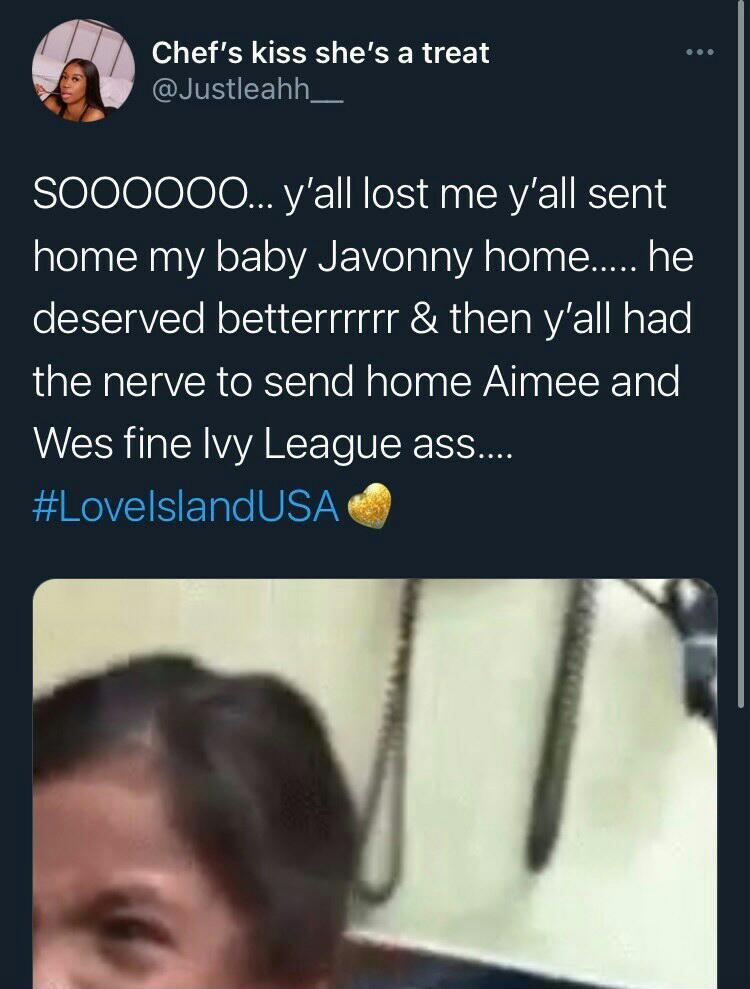Open the attached photo in the tweet

pyautogui.click(x=375, y=783)
